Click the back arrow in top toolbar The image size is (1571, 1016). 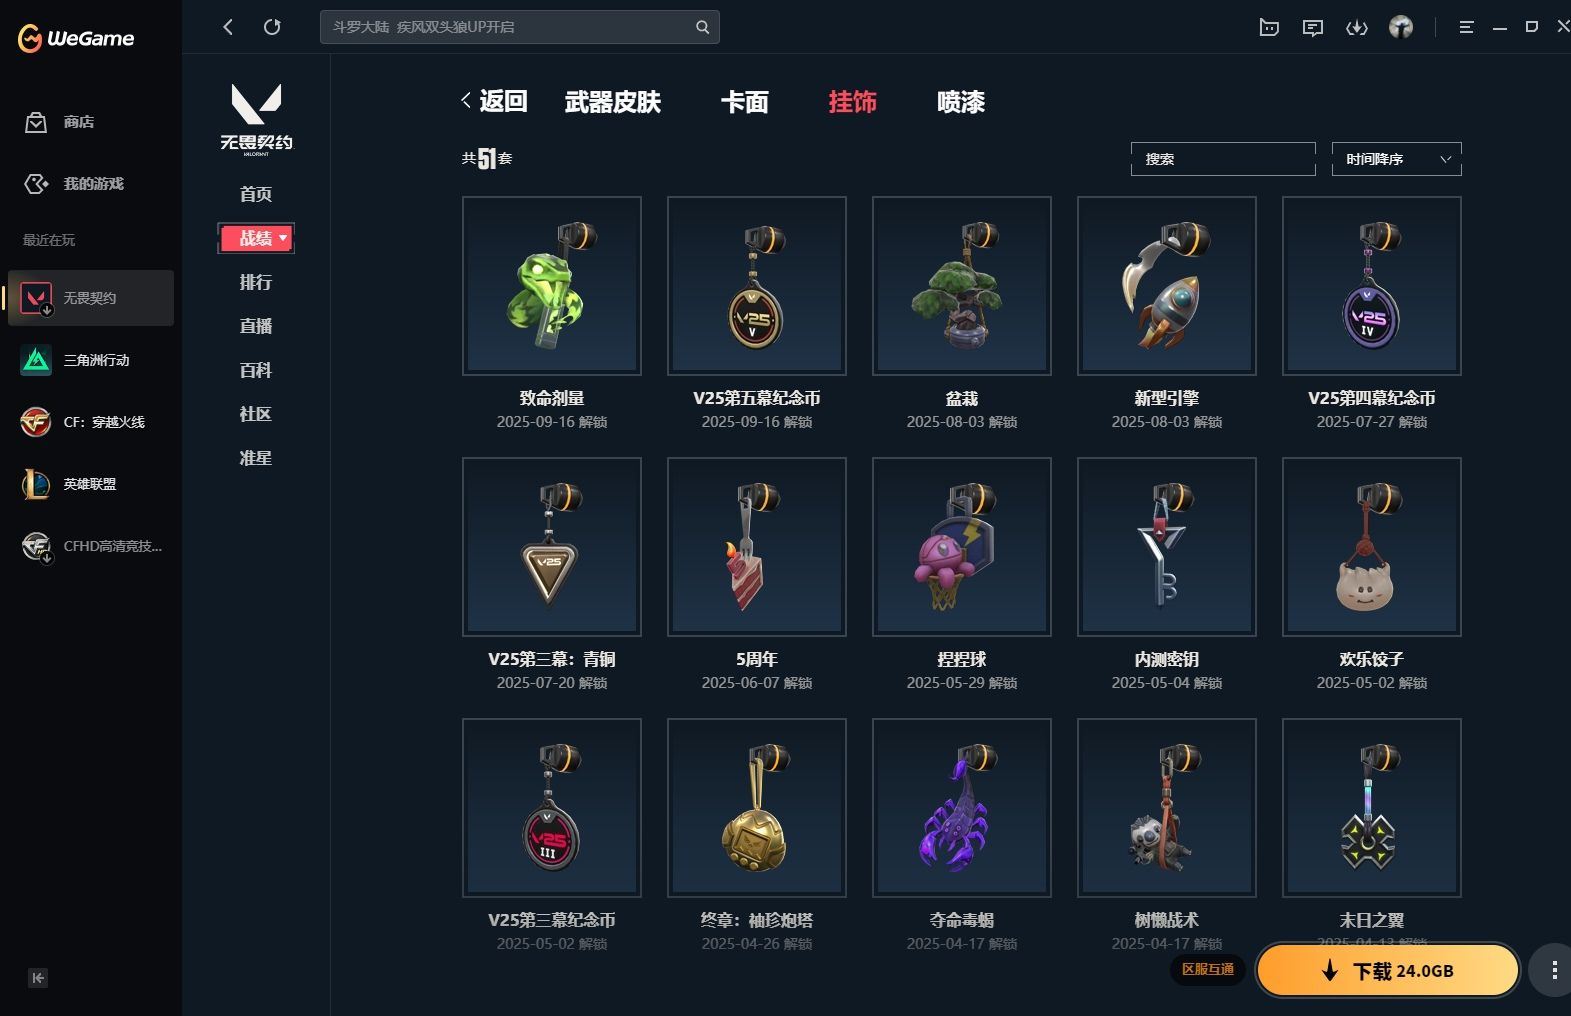228,27
